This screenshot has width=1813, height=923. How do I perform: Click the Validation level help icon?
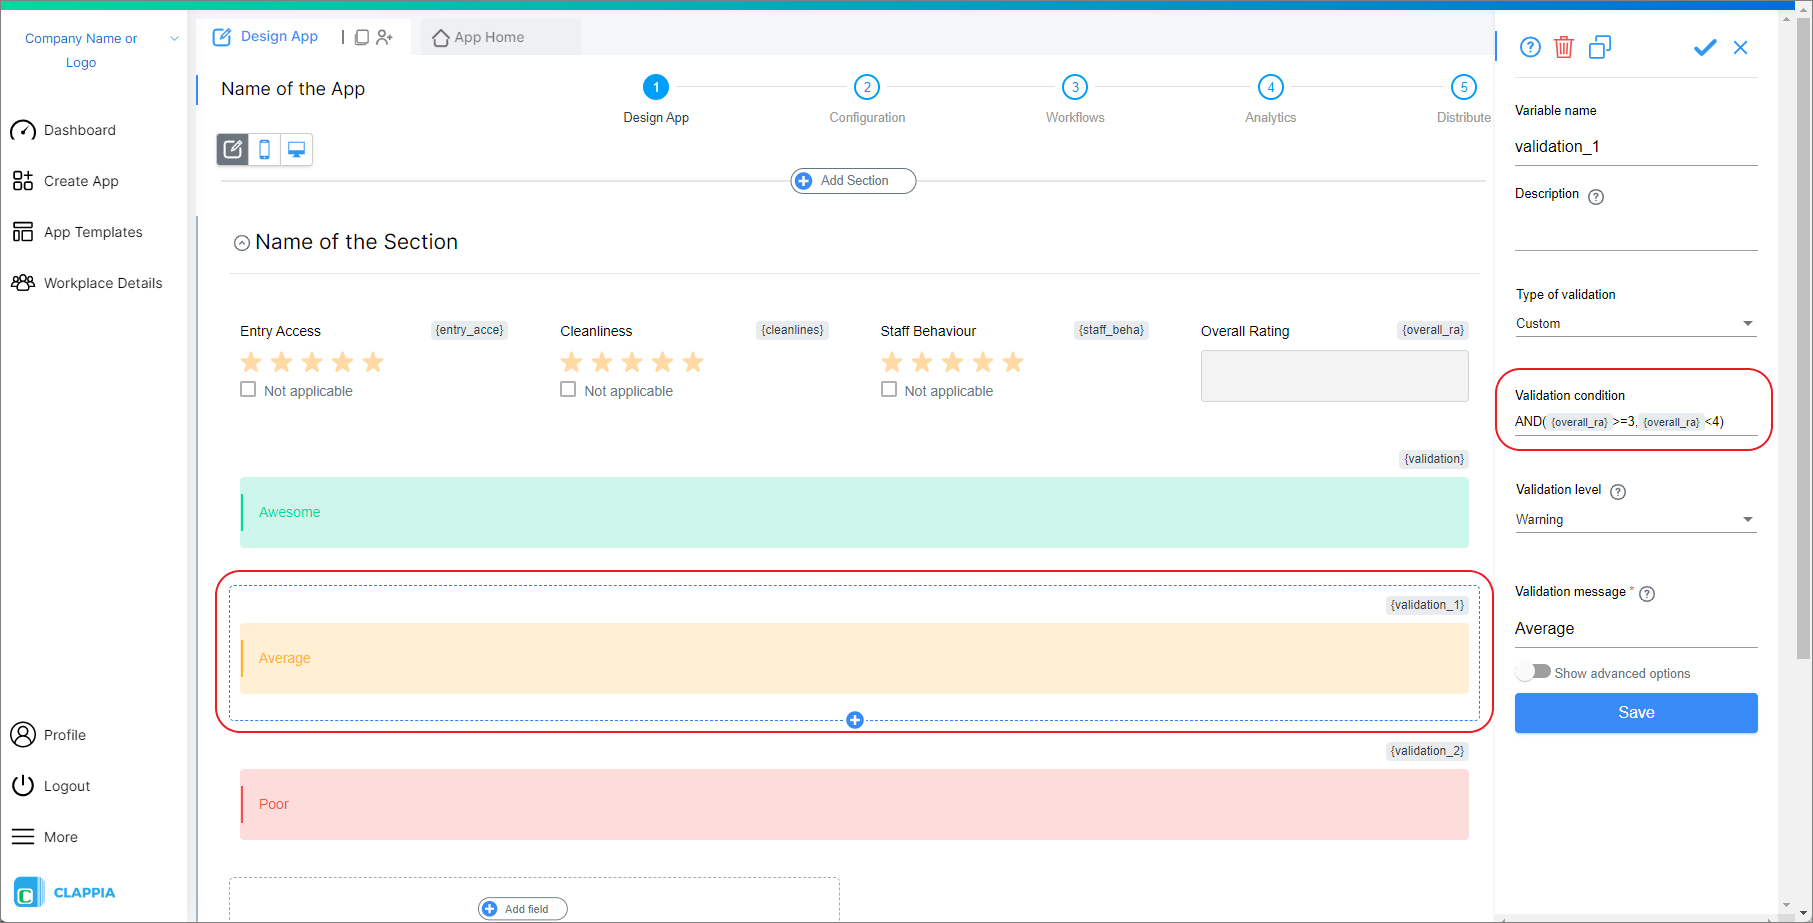[1618, 491]
